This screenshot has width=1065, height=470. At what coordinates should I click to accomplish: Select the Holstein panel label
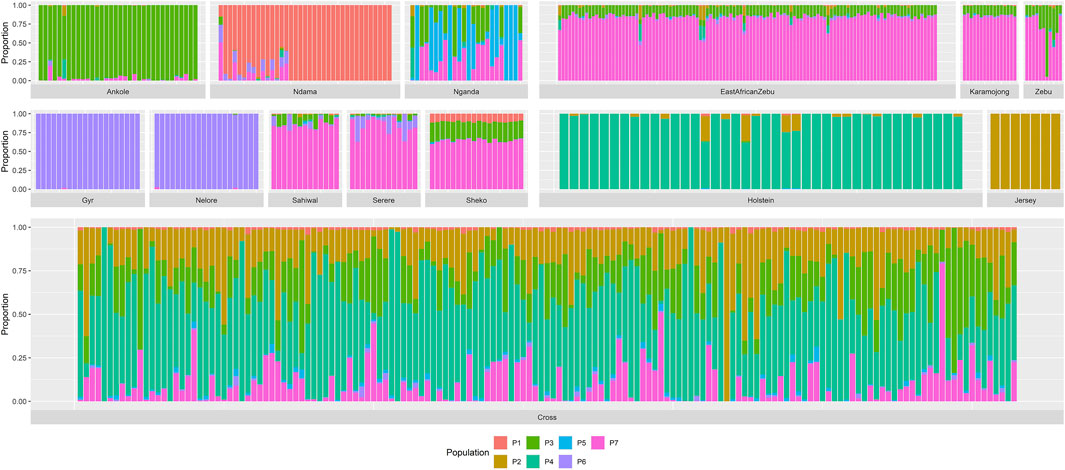coord(761,200)
